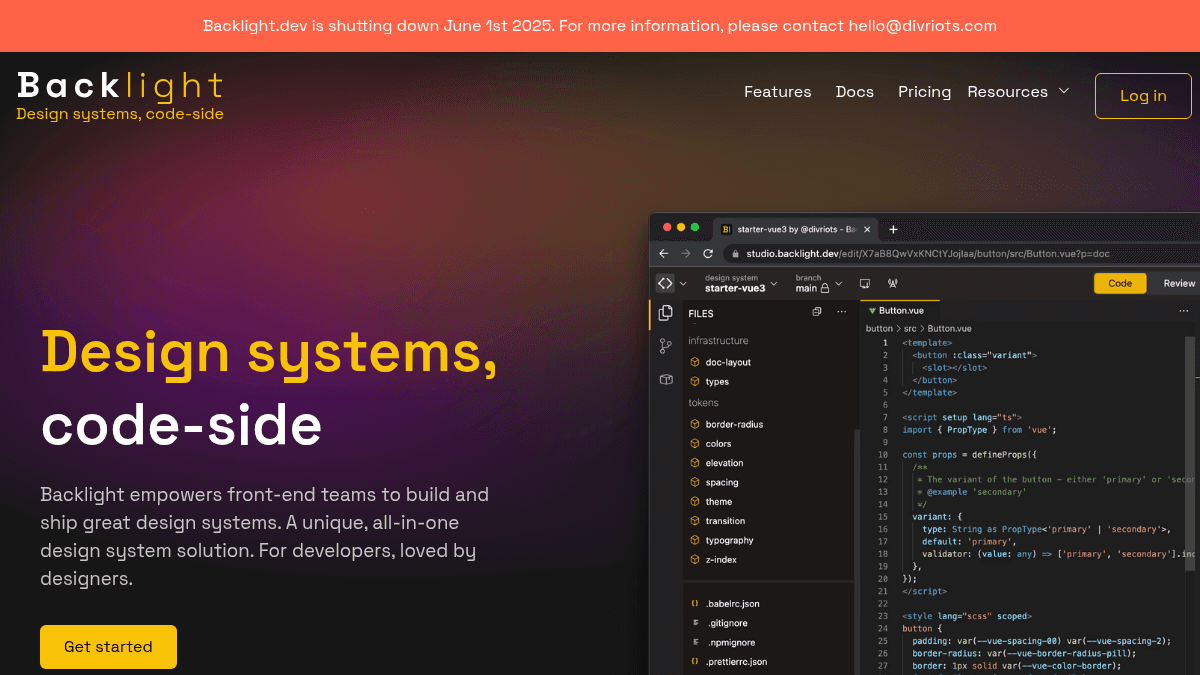Click the infrastructure group label
The height and width of the screenshot is (675, 1200).
[718, 341]
